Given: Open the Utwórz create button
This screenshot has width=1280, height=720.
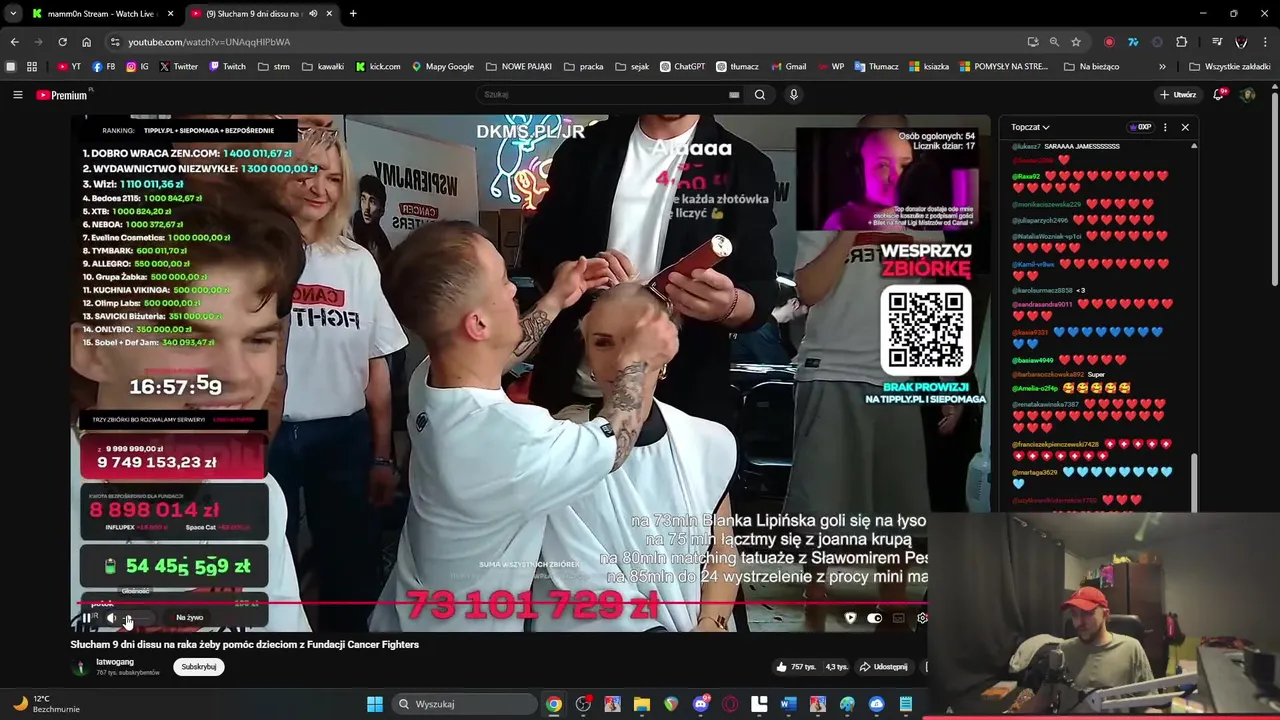Looking at the screenshot, I should pos(1178,95).
